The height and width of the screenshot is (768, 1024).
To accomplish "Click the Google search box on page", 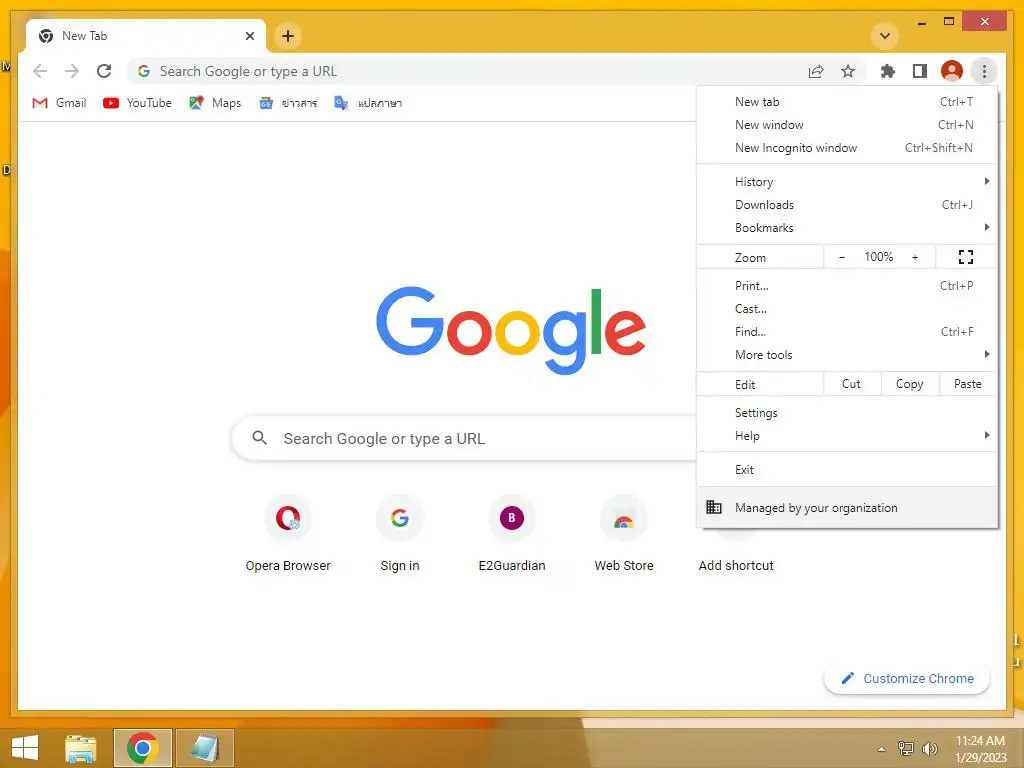I will [464, 438].
